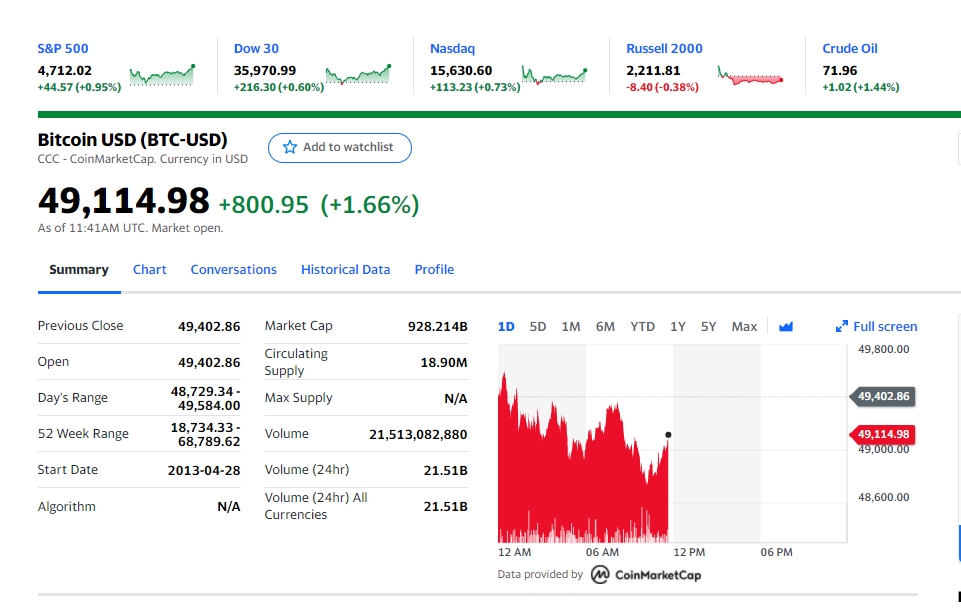Click the full screen expand arrows icon
Image resolution: width=961 pixels, height=613 pixels.
(x=841, y=327)
